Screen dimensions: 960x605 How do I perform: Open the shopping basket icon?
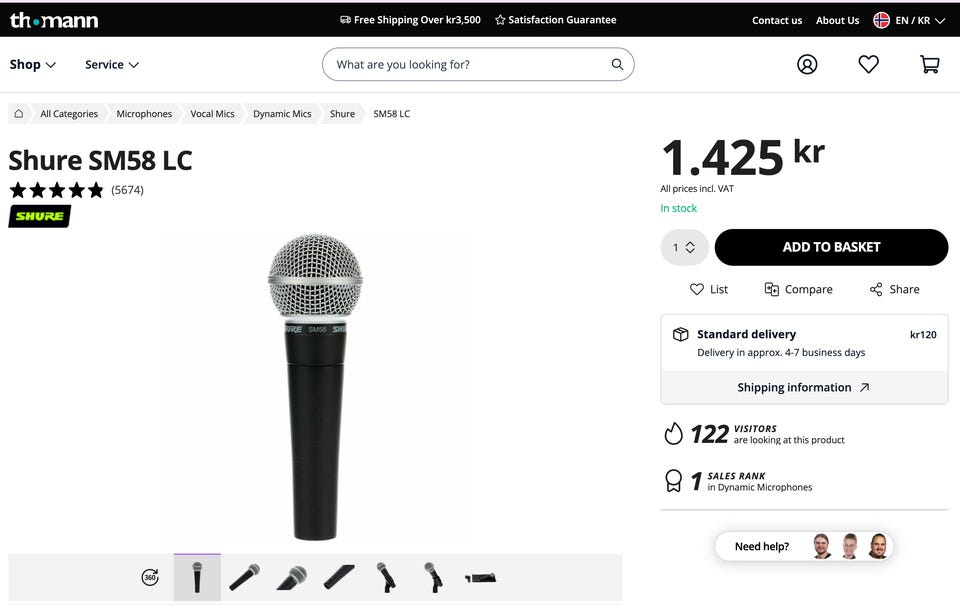(x=929, y=64)
